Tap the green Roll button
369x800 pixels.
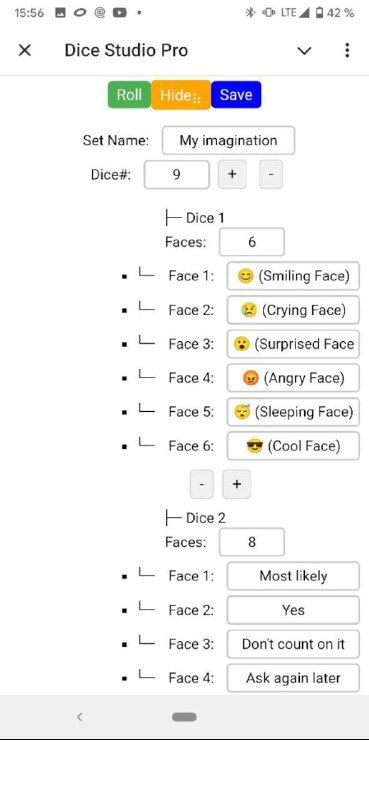point(129,95)
